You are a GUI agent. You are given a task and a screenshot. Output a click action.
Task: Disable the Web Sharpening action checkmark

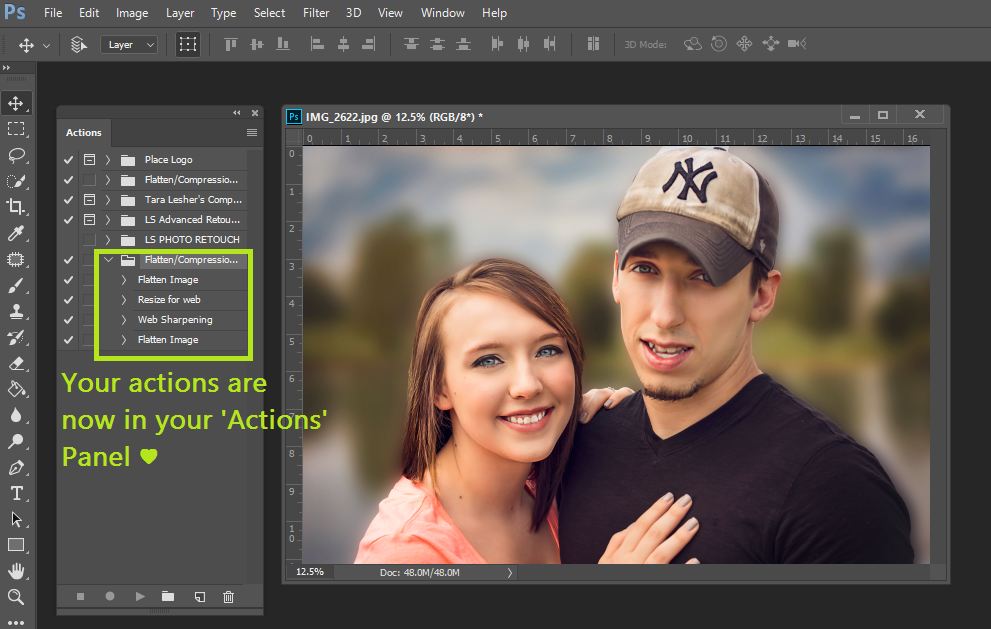click(68, 320)
